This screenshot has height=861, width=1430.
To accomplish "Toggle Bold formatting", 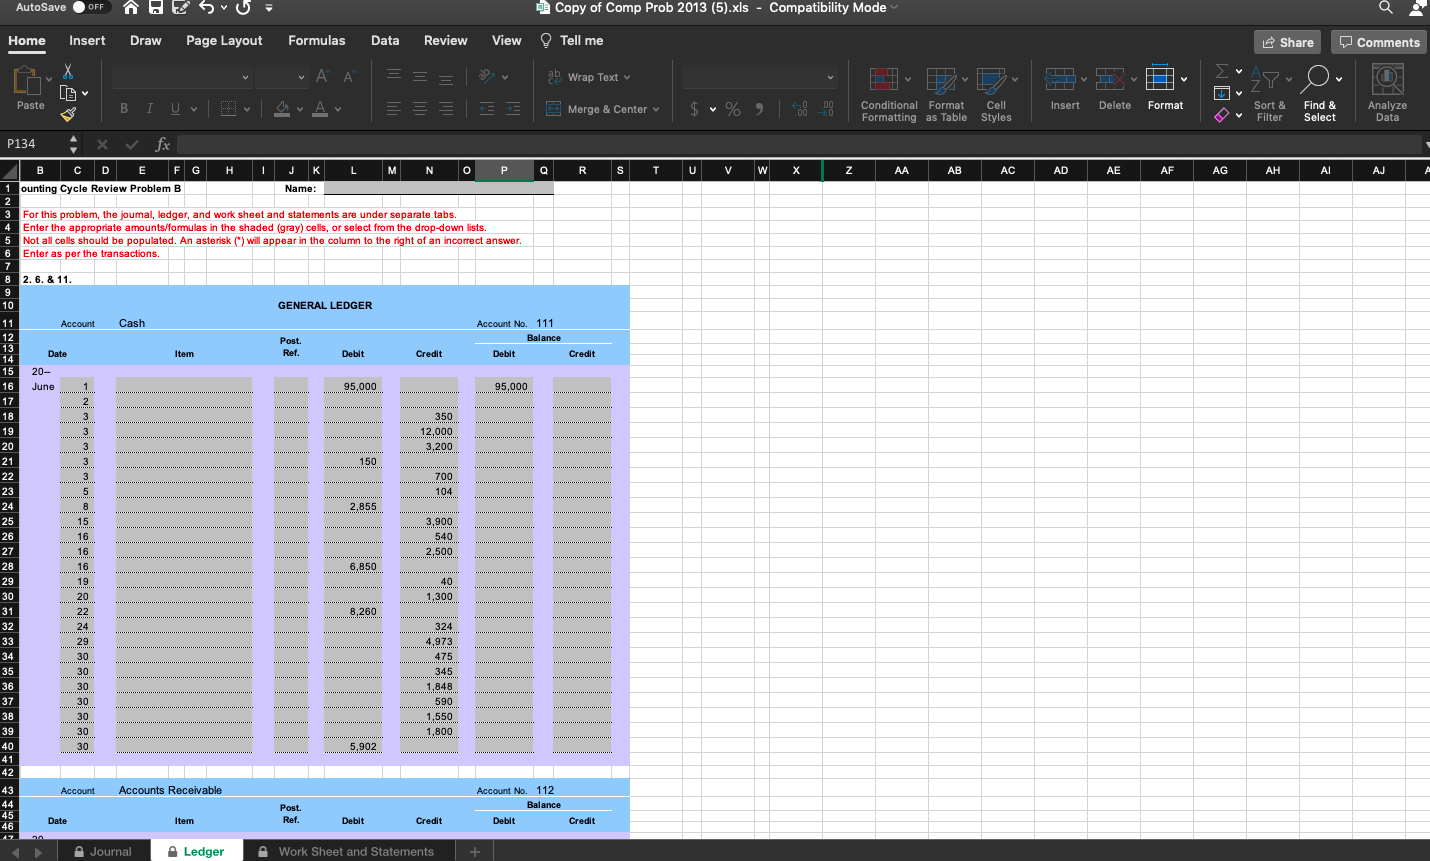I will point(124,109).
